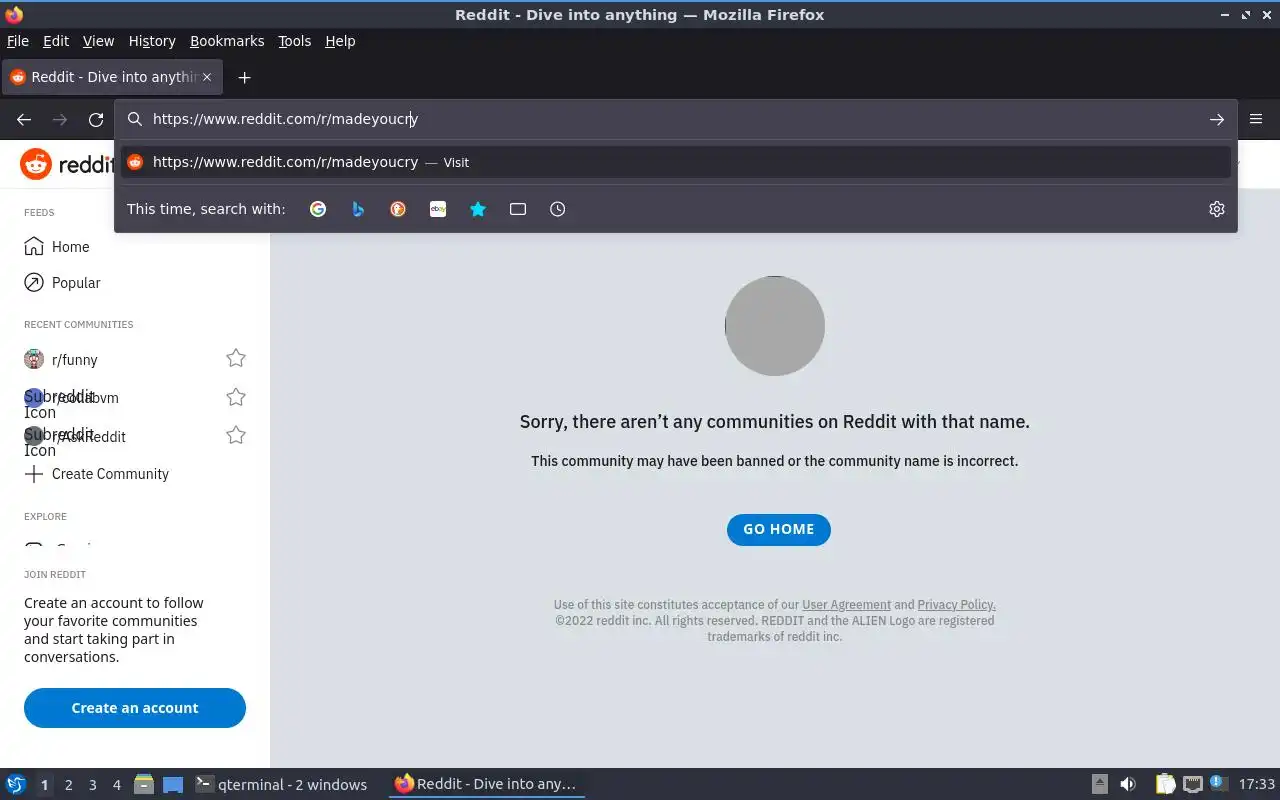
Task: Open Help menu
Action: click(x=340, y=41)
